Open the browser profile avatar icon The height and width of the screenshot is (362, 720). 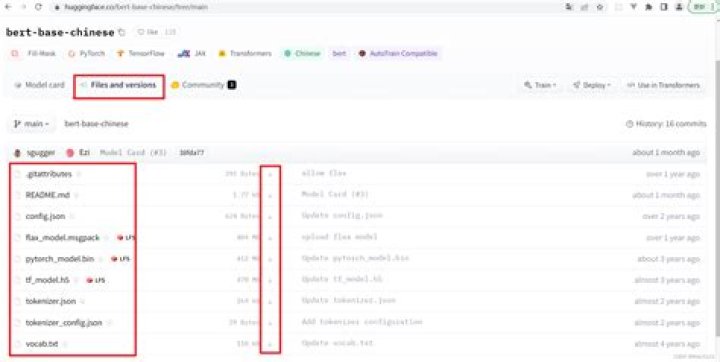pos(679,7)
